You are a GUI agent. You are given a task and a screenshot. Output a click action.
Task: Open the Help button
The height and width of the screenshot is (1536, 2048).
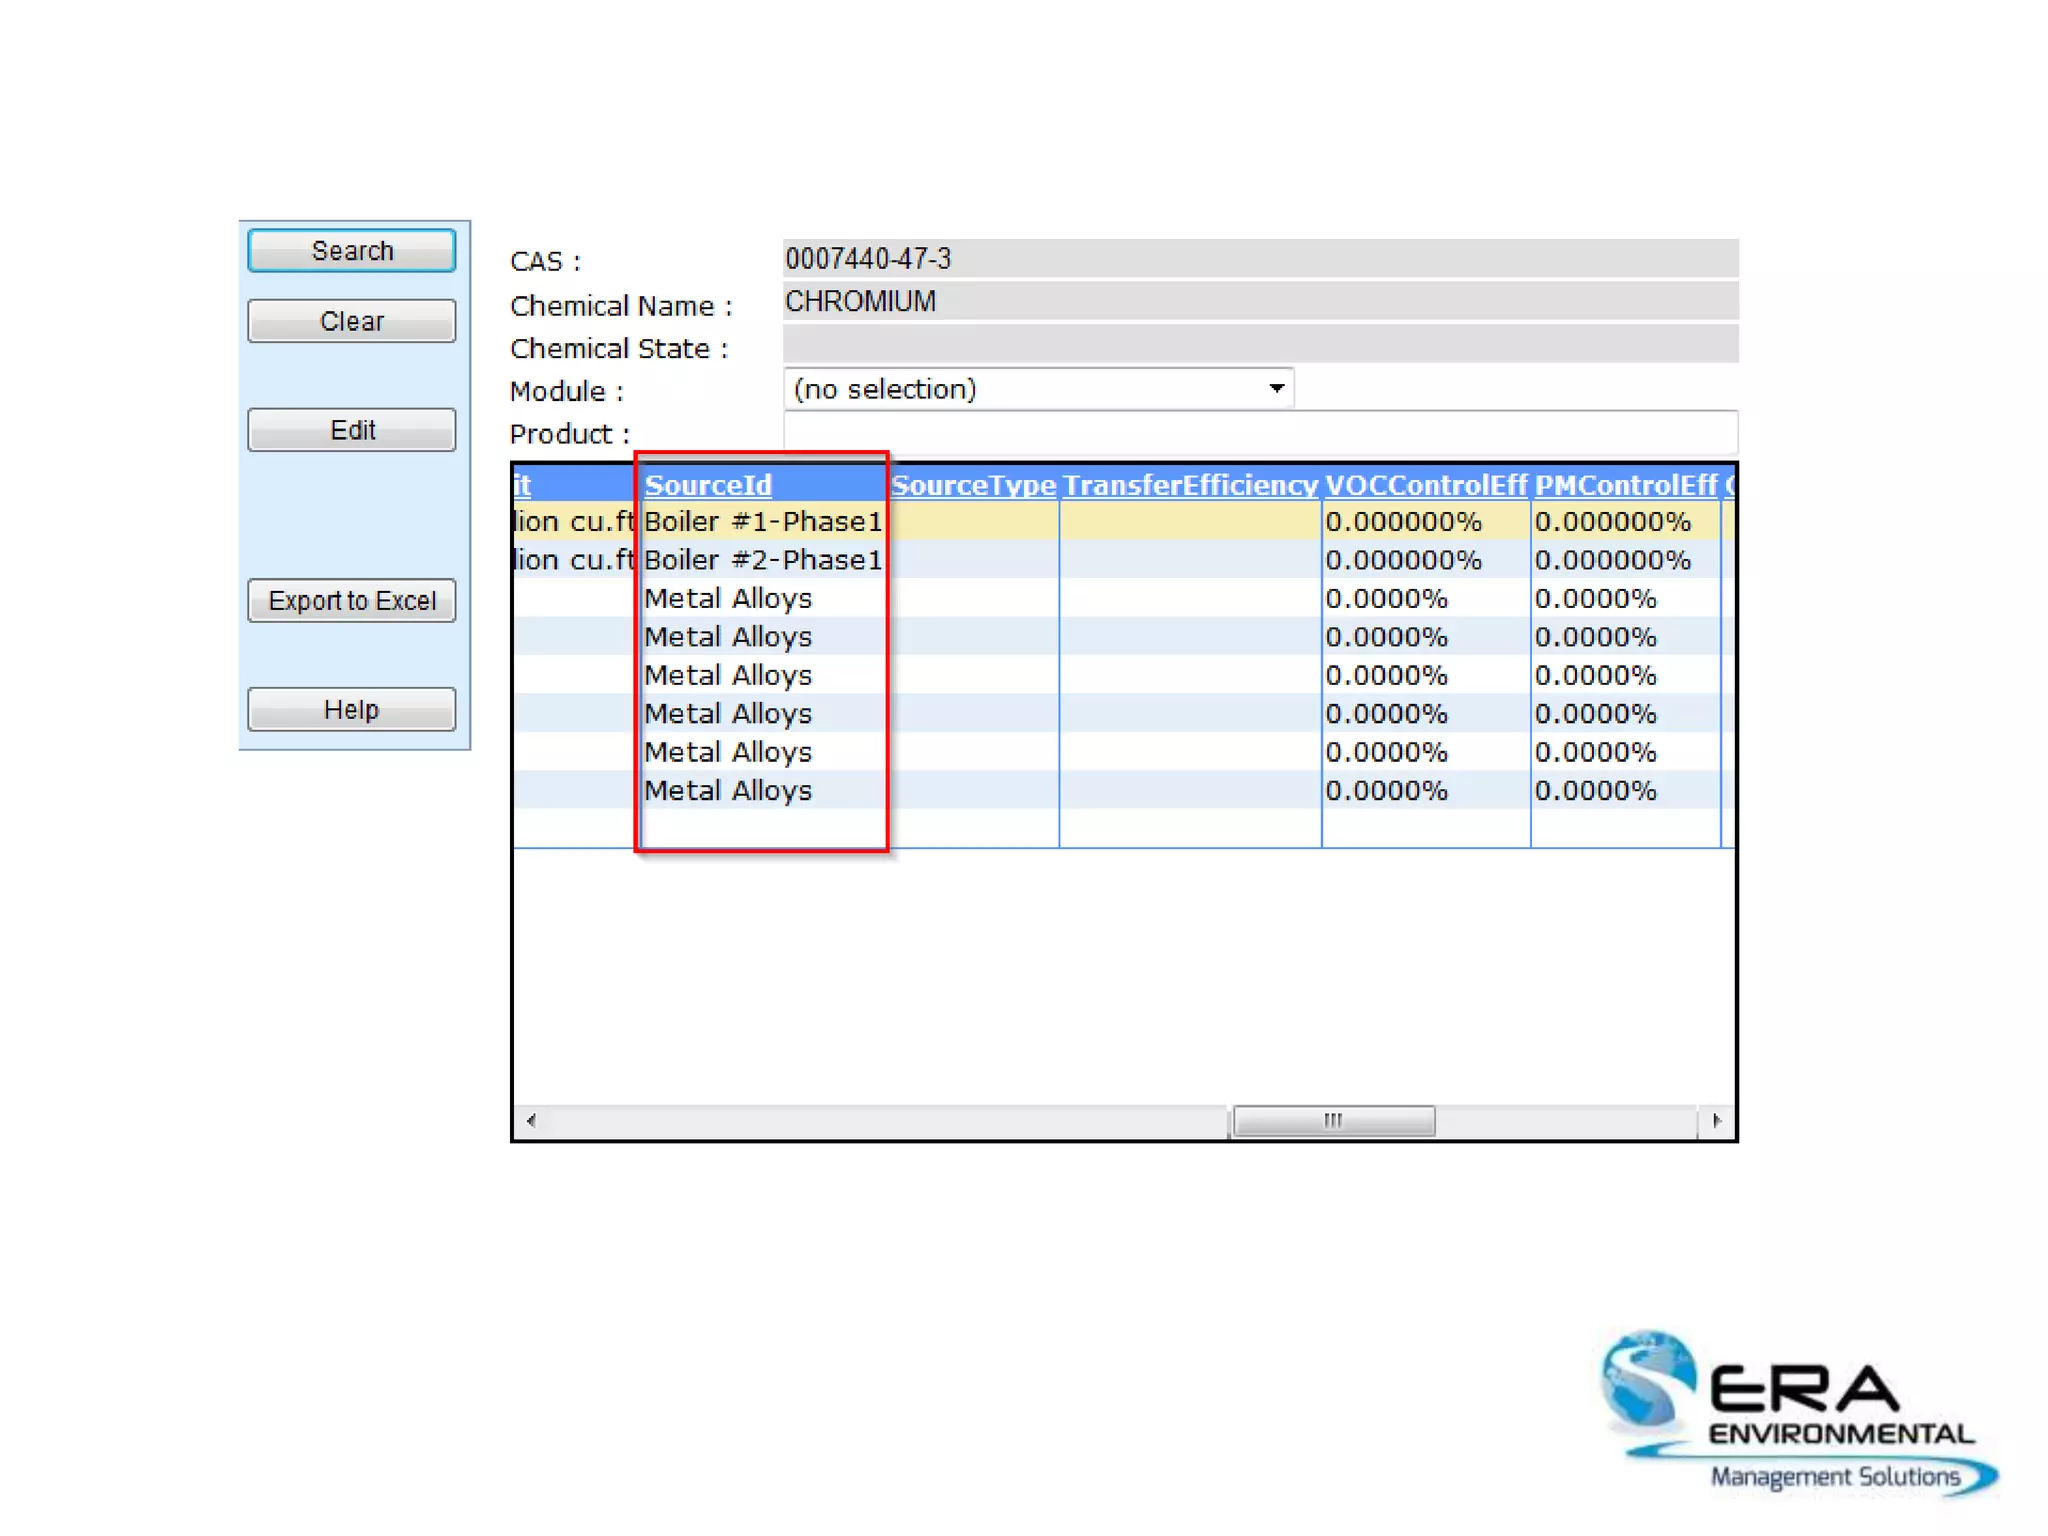351,710
